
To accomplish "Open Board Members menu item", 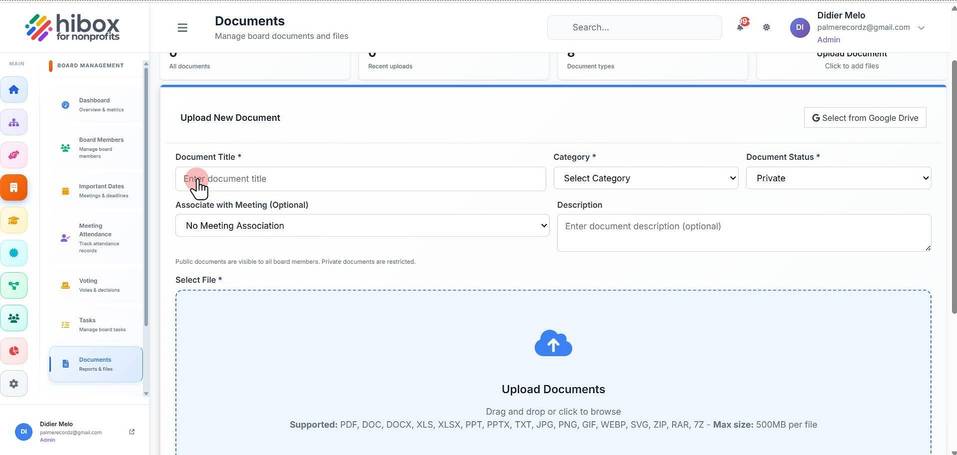I will 95,148.
